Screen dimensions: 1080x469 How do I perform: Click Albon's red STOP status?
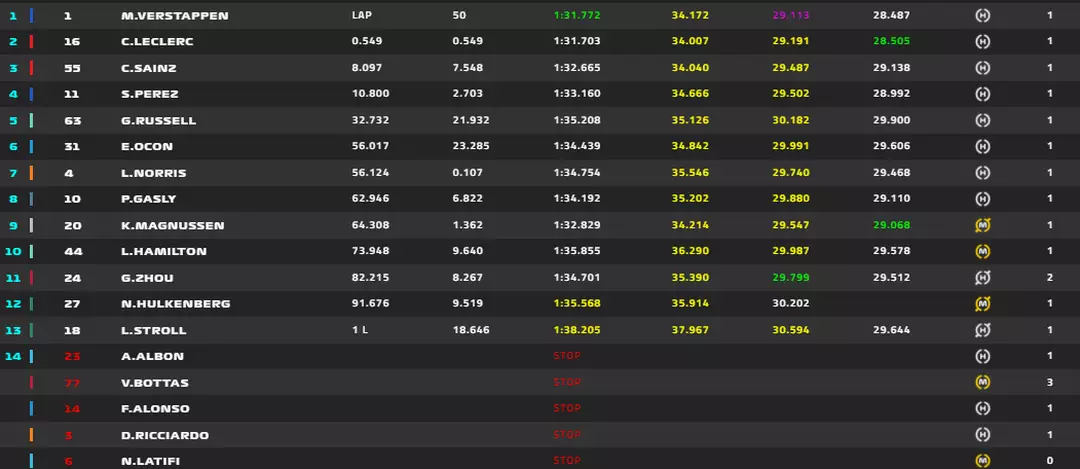(567, 356)
